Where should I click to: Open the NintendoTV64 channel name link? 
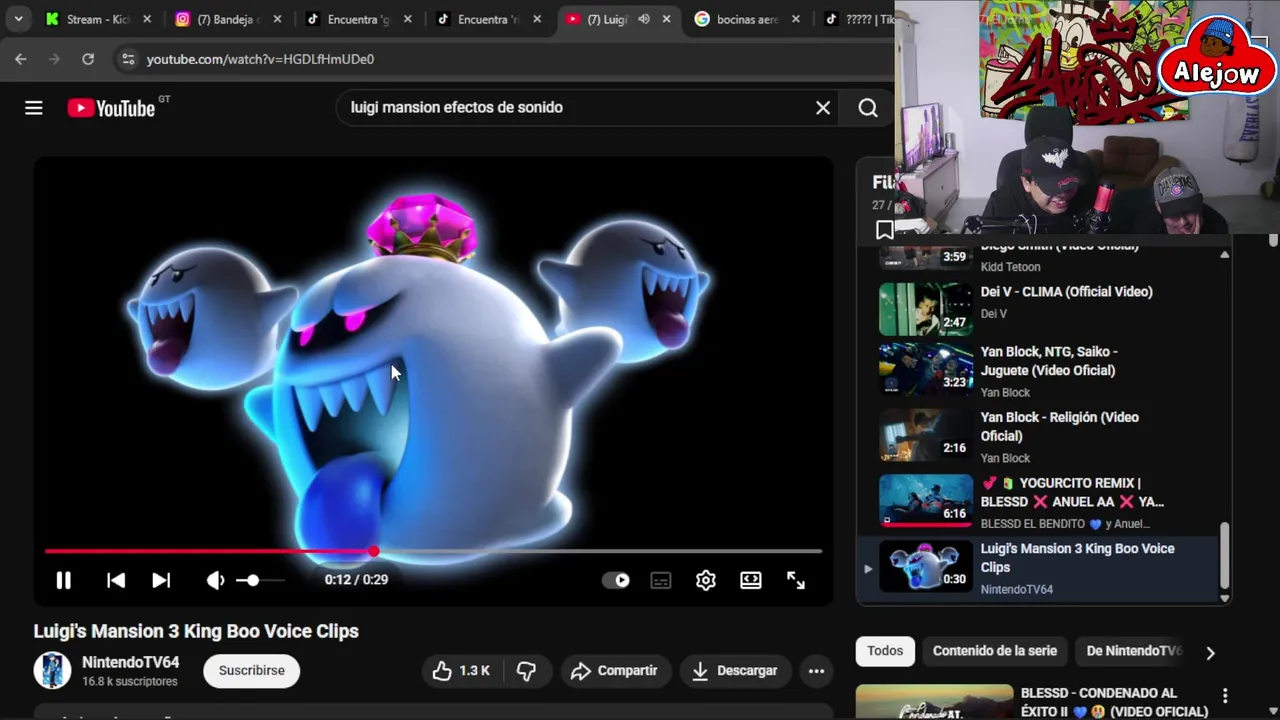[131, 662]
